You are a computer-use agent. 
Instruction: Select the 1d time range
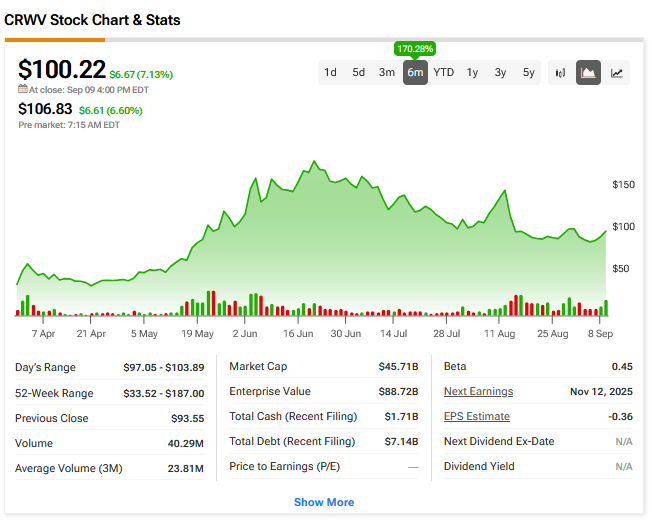coord(330,72)
